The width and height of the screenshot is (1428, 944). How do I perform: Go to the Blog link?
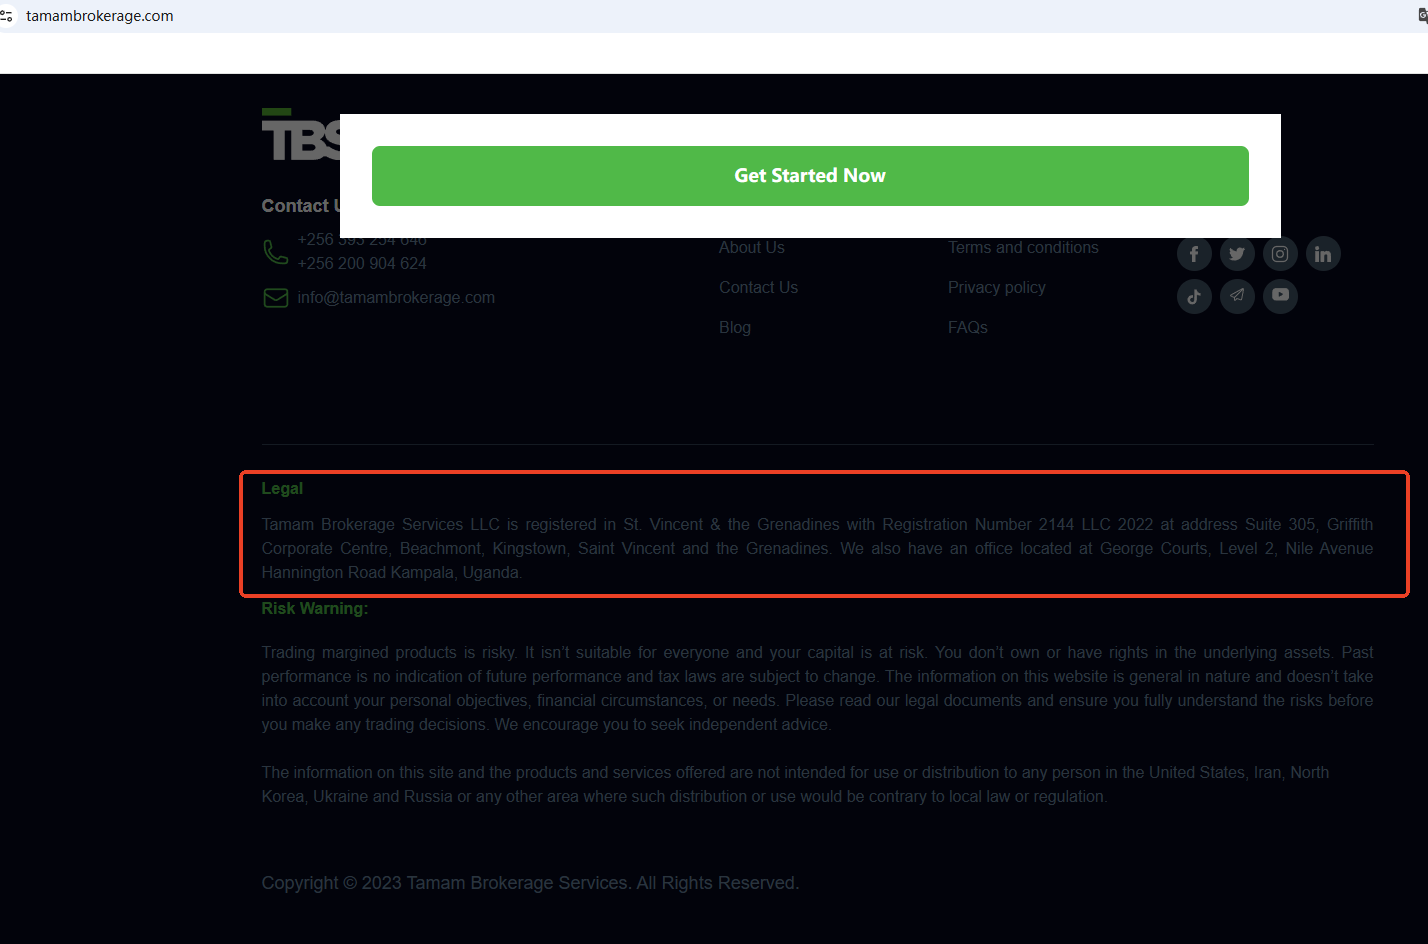[735, 328]
